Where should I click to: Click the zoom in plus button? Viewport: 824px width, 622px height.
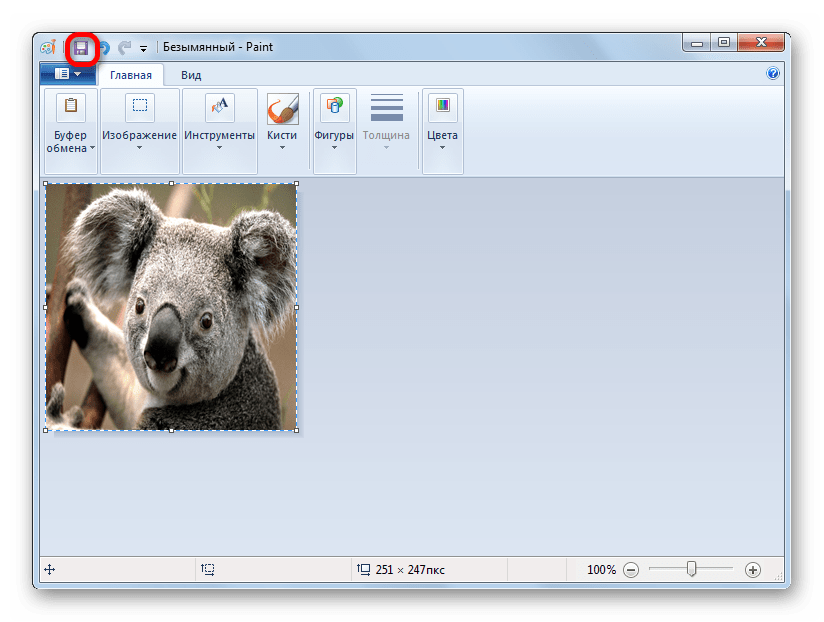753,570
